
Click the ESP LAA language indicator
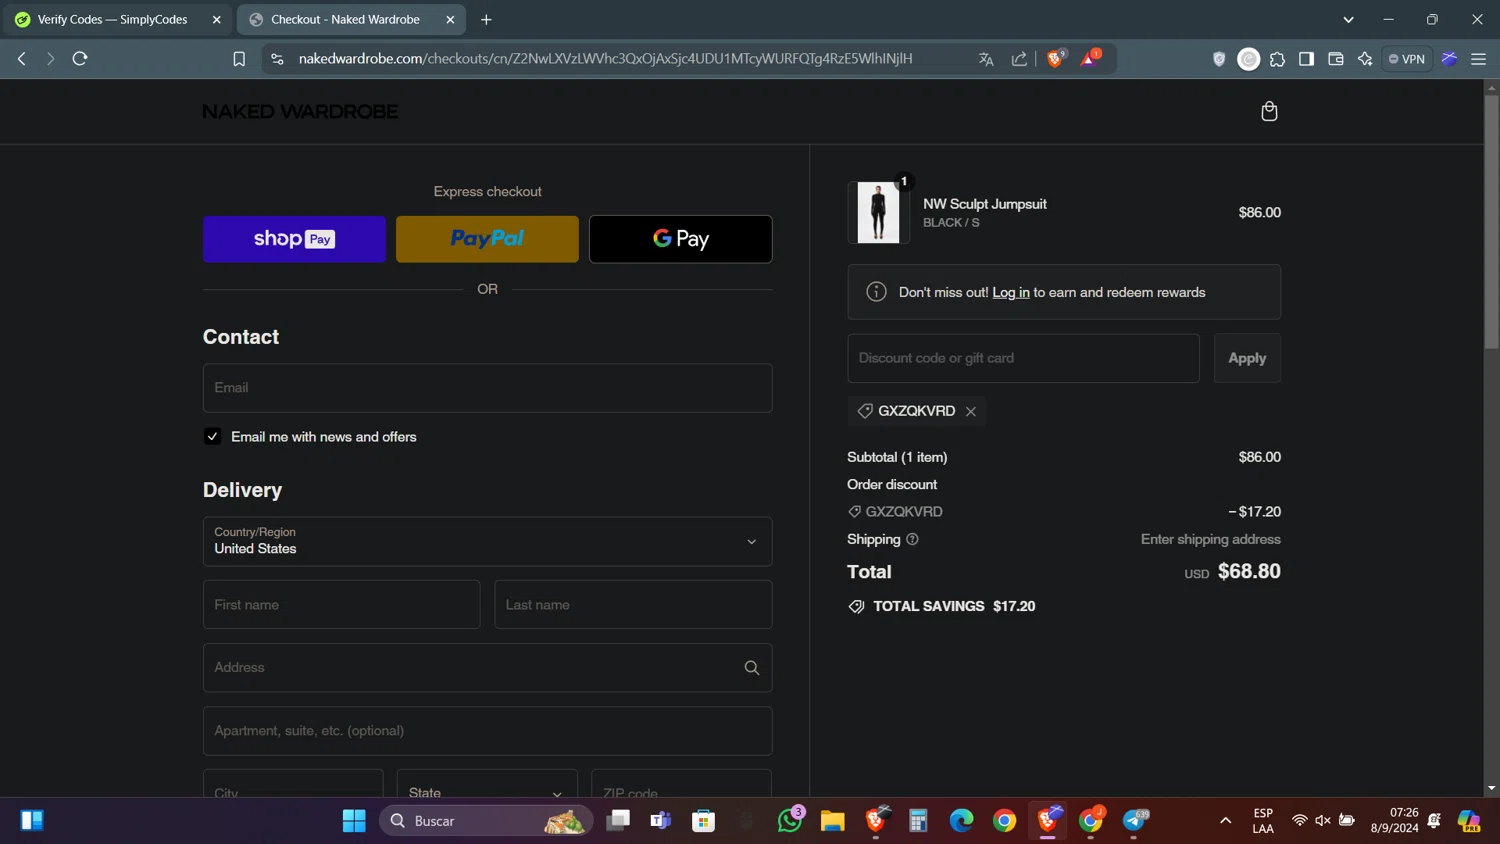[x=1263, y=821]
